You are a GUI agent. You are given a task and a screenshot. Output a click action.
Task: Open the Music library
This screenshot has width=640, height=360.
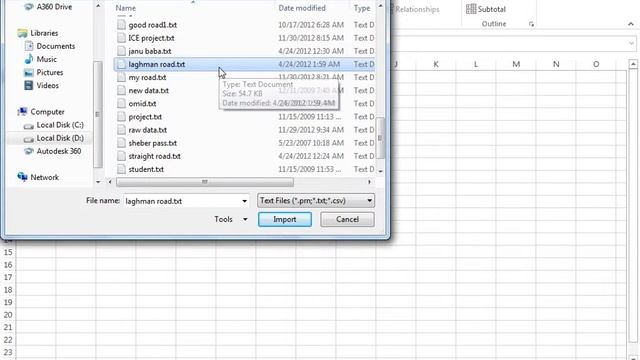tap(47, 59)
